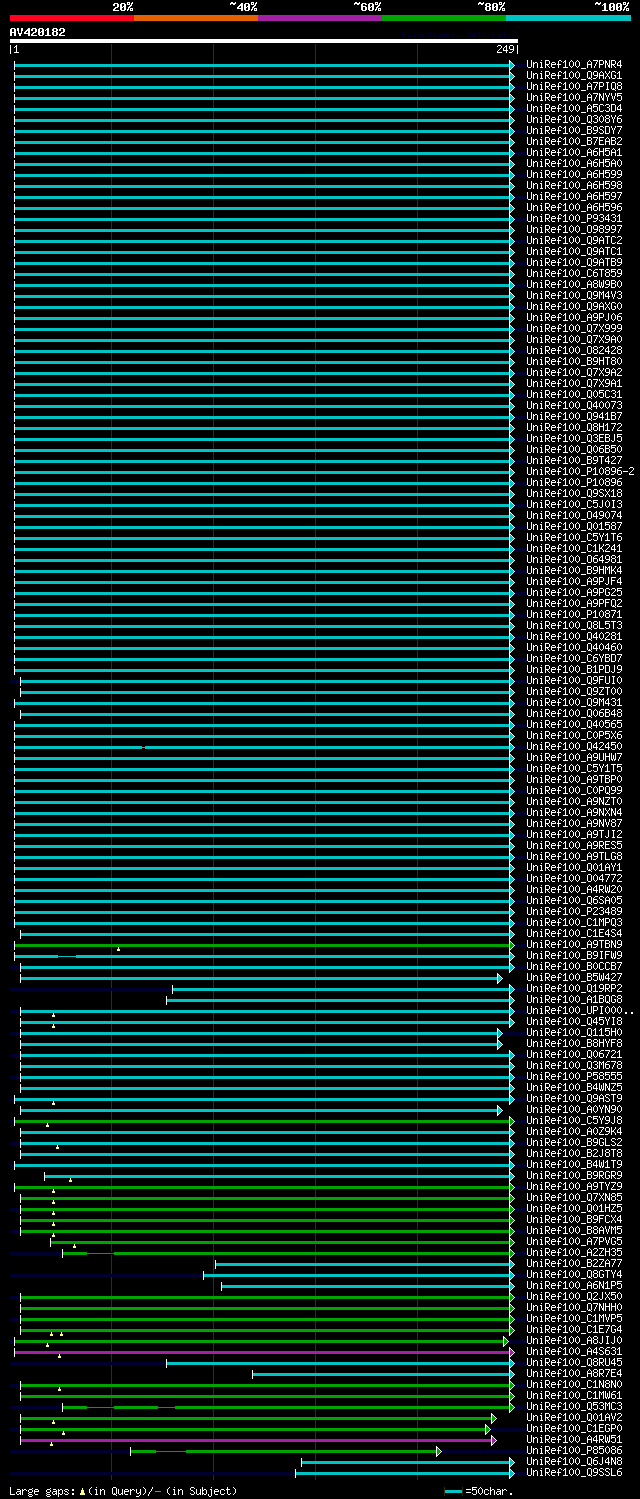Select label UniRef100_A8W9B0
The image size is (640, 1499).
pos(574,284)
